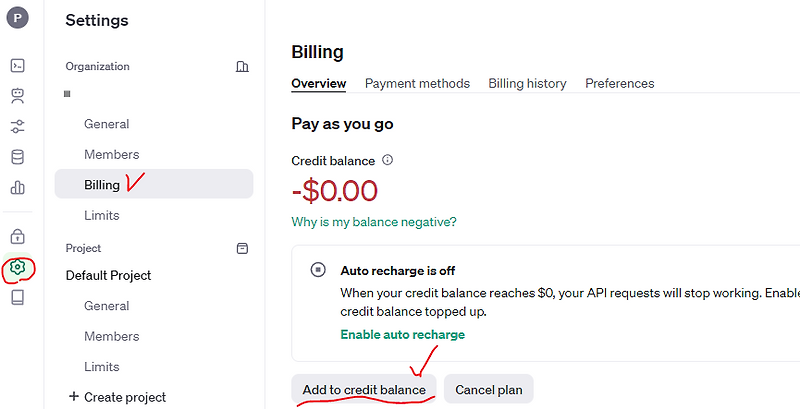Screen dimensions: 800x409
Task: Open the Fine-tuning sliders icon
Action: [x=17, y=127]
